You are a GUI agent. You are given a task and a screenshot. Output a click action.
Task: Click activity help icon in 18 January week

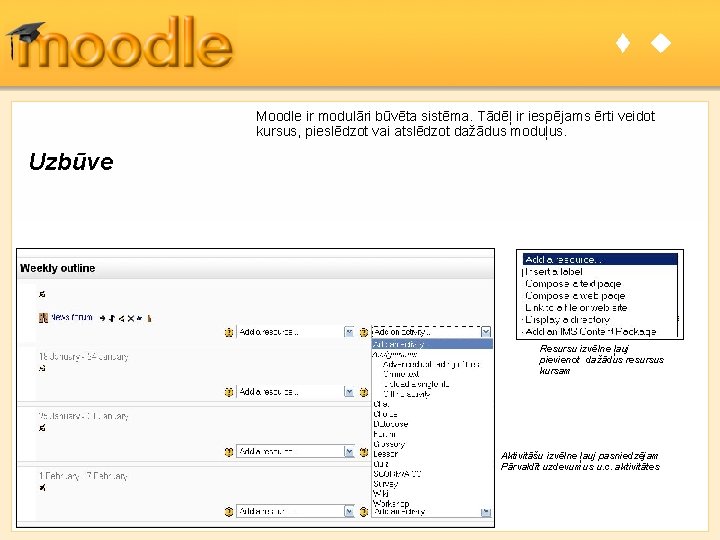tap(364, 392)
